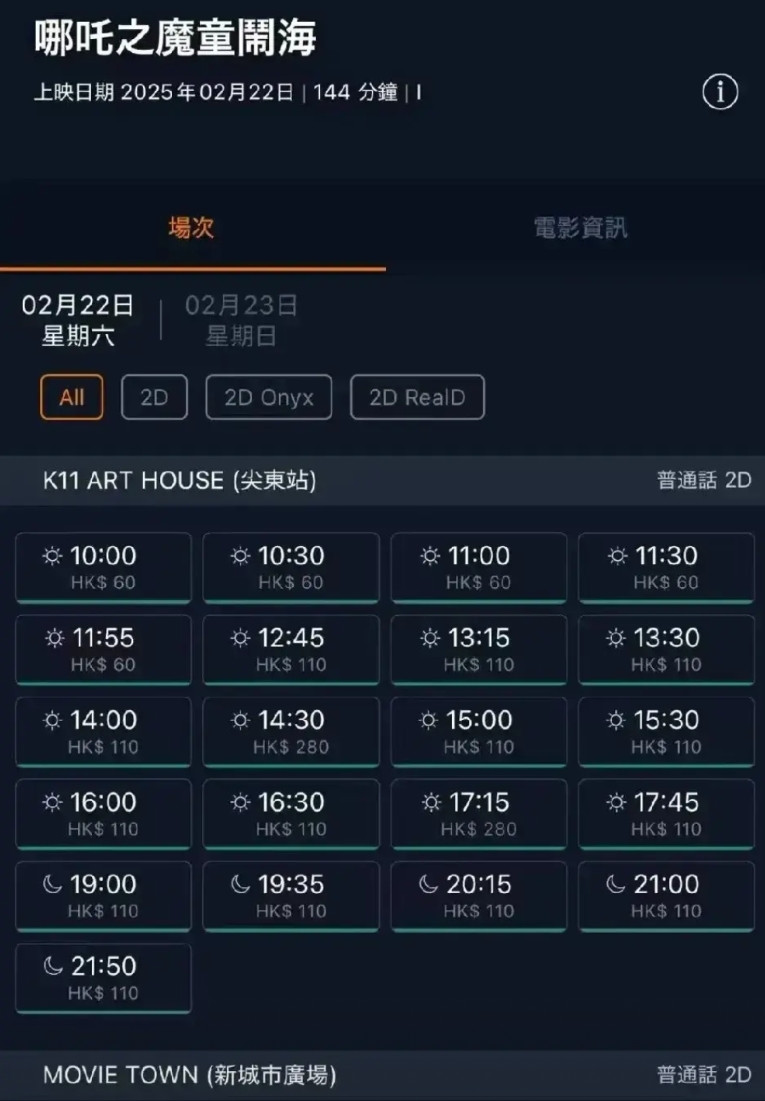765x1101 pixels.
Task: Tap the sun icon on 11:55 session
Action: 54,638
